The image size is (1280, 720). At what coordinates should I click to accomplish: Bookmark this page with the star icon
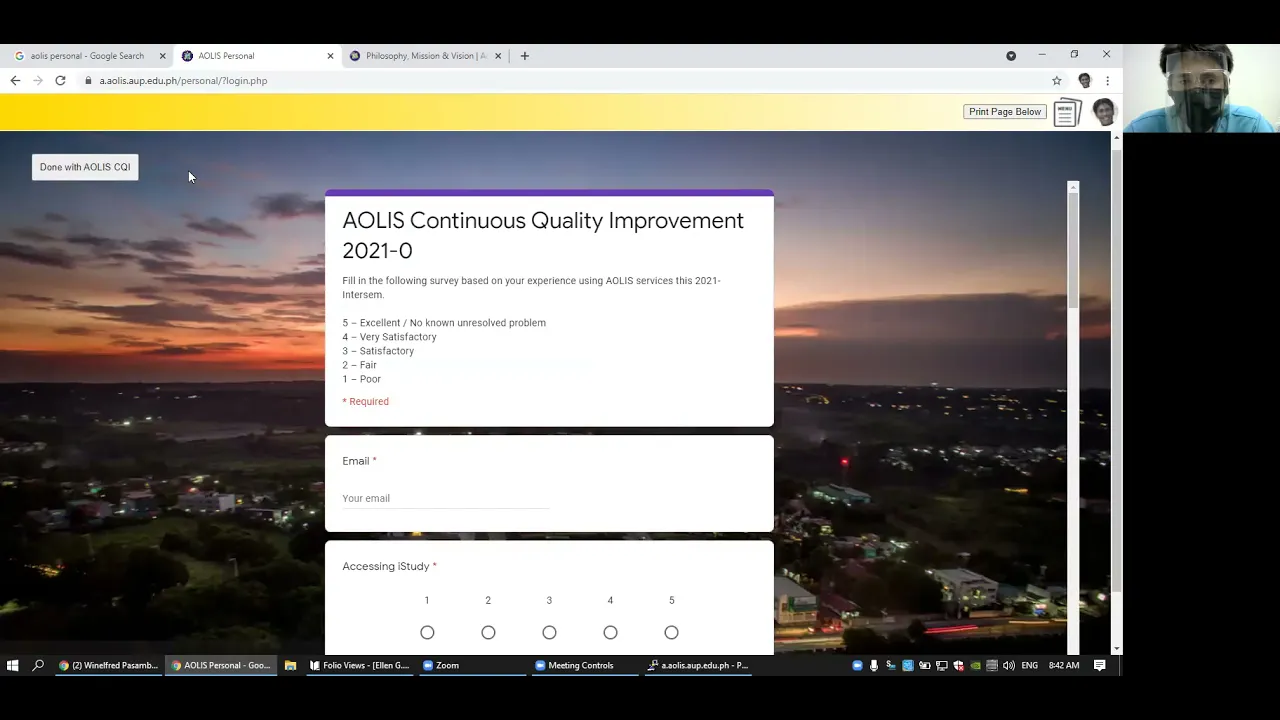click(x=1056, y=81)
